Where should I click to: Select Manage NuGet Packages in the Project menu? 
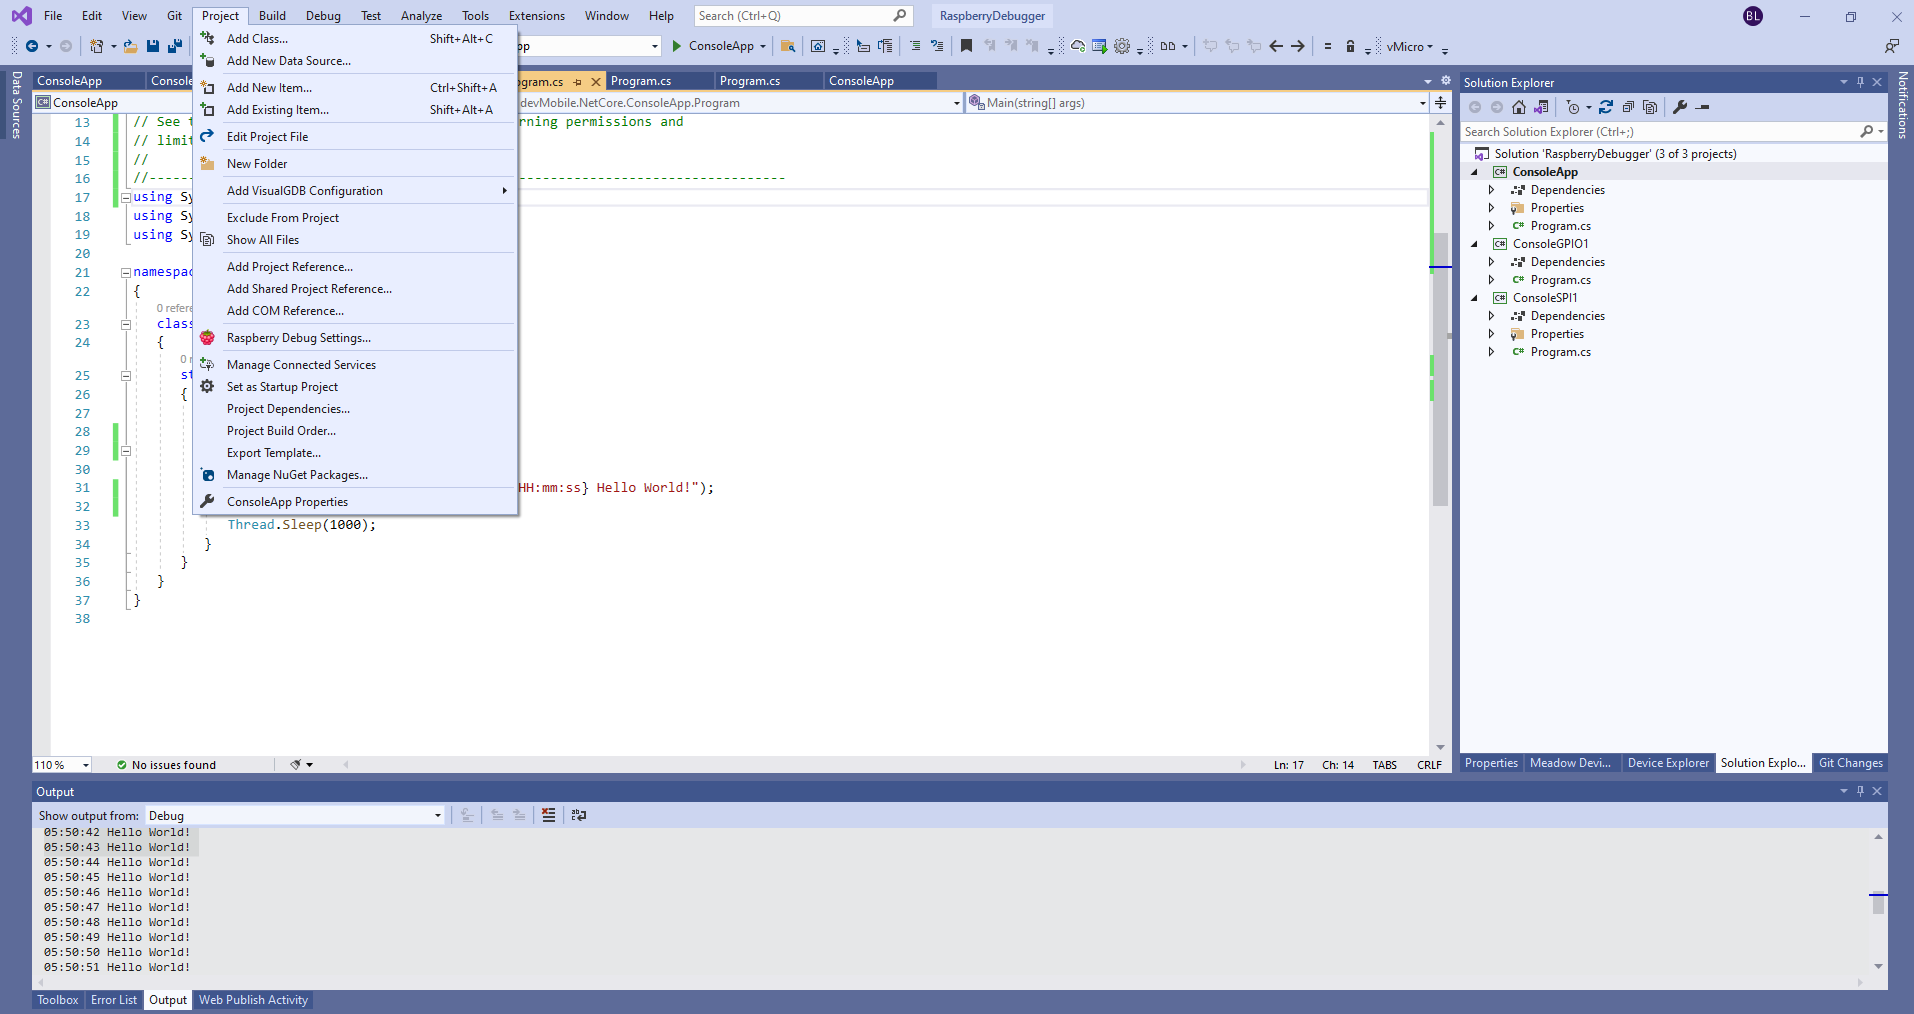[297, 475]
